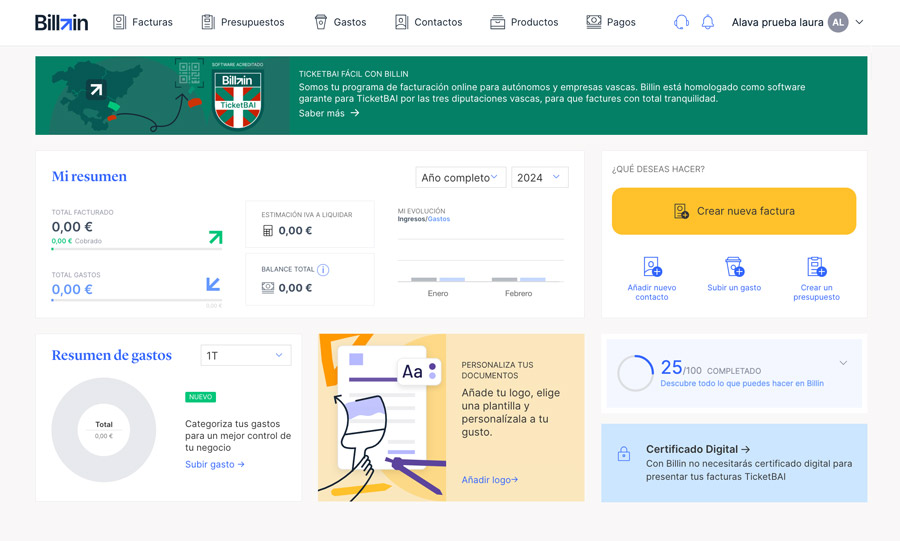
Task: Follow the Saber más link
Action: pyautogui.click(x=329, y=113)
